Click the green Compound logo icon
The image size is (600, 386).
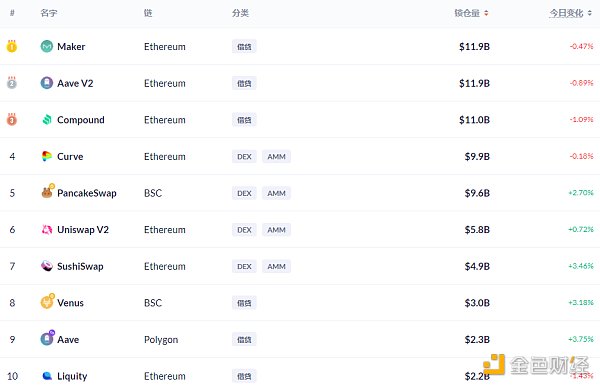click(x=47, y=119)
